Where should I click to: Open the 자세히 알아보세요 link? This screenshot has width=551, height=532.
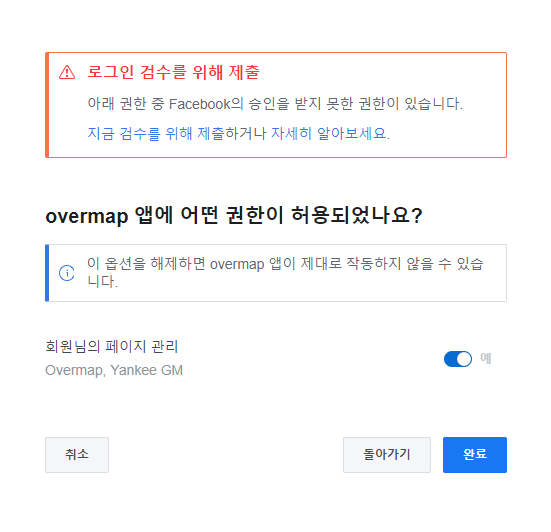pos(329,134)
